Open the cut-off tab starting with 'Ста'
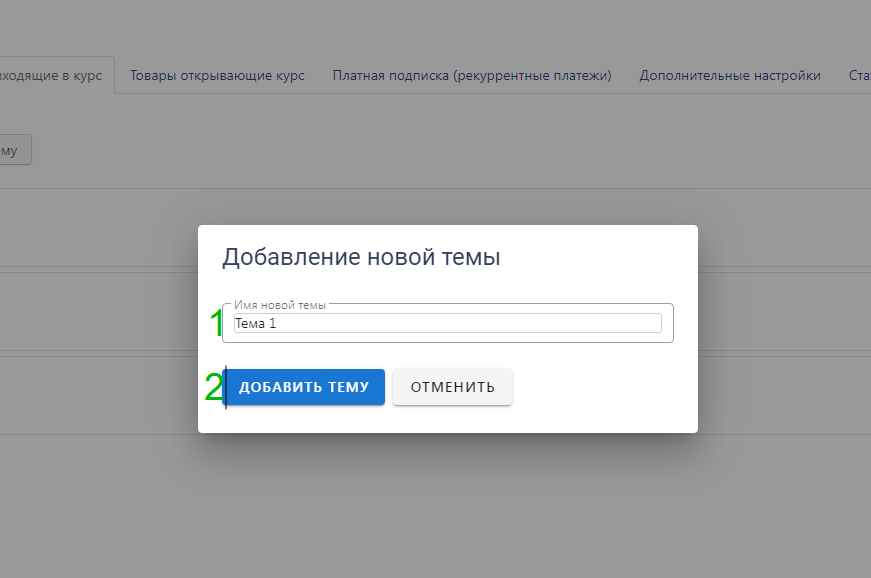Image resolution: width=871 pixels, height=578 pixels. [x=858, y=75]
